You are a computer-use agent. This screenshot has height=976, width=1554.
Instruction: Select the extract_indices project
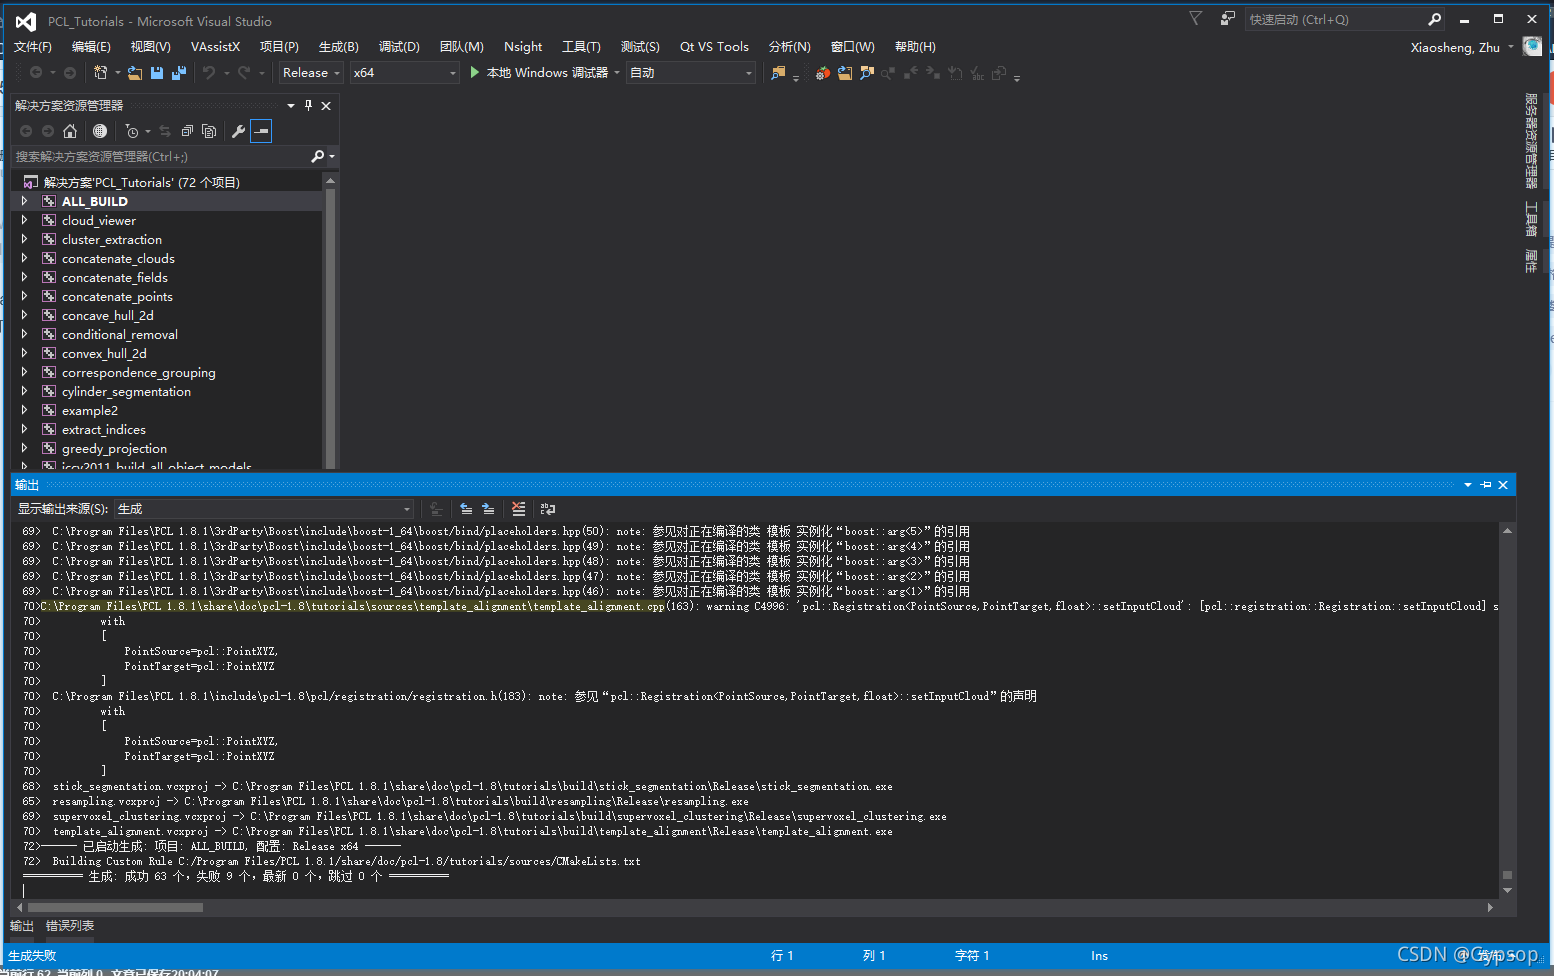click(x=104, y=429)
